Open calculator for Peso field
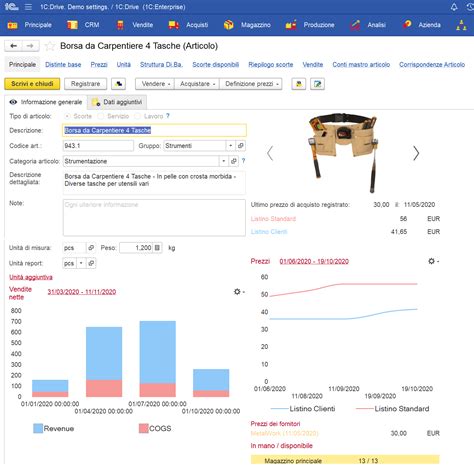The height and width of the screenshot is (467, 474). 157,248
